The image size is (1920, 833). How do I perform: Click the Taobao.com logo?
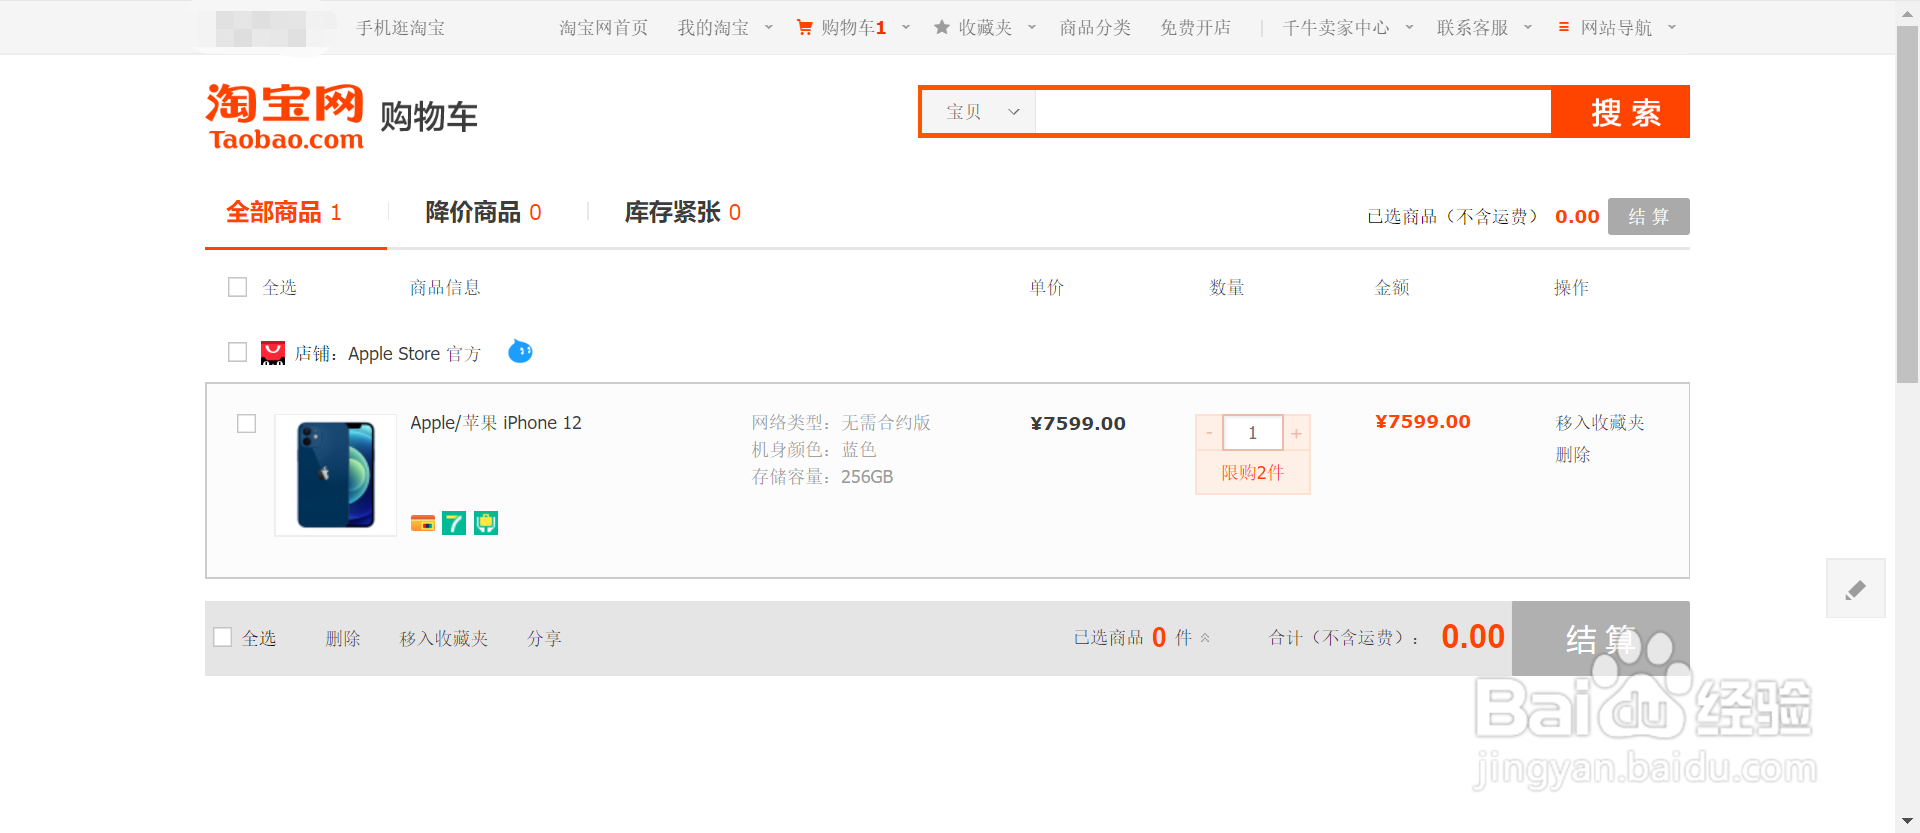[285, 116]
